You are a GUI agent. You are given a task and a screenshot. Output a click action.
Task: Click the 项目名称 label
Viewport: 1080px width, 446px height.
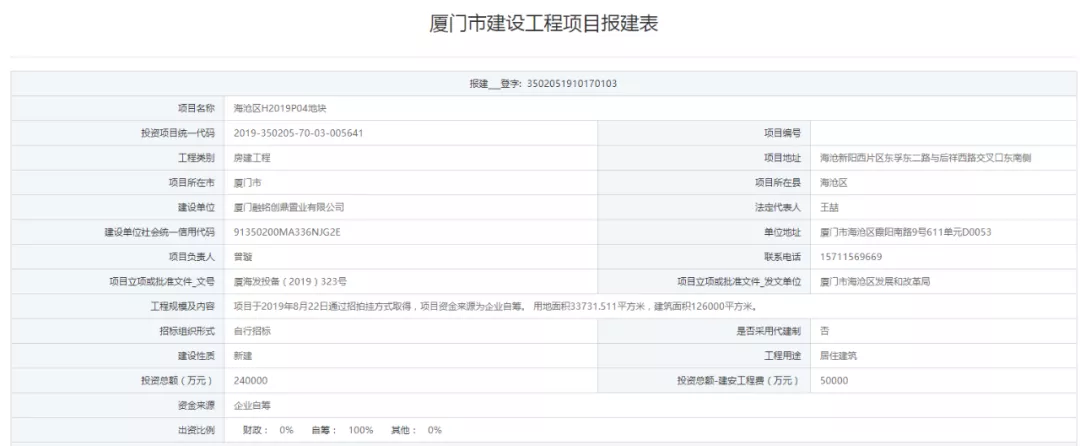click(196, 109)
